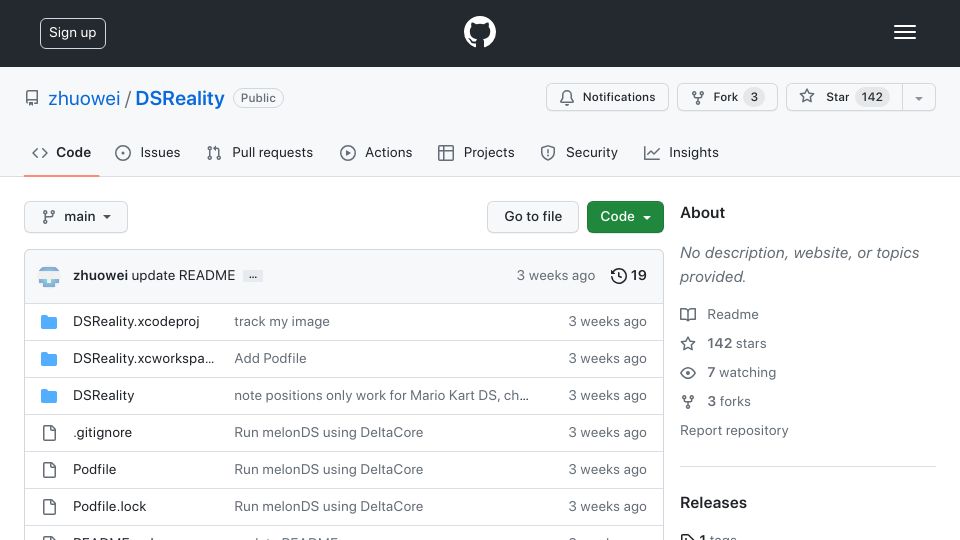This screenshot has height=540, width=960.
Task: Click the Releases heading link
Action: point(713,503)
